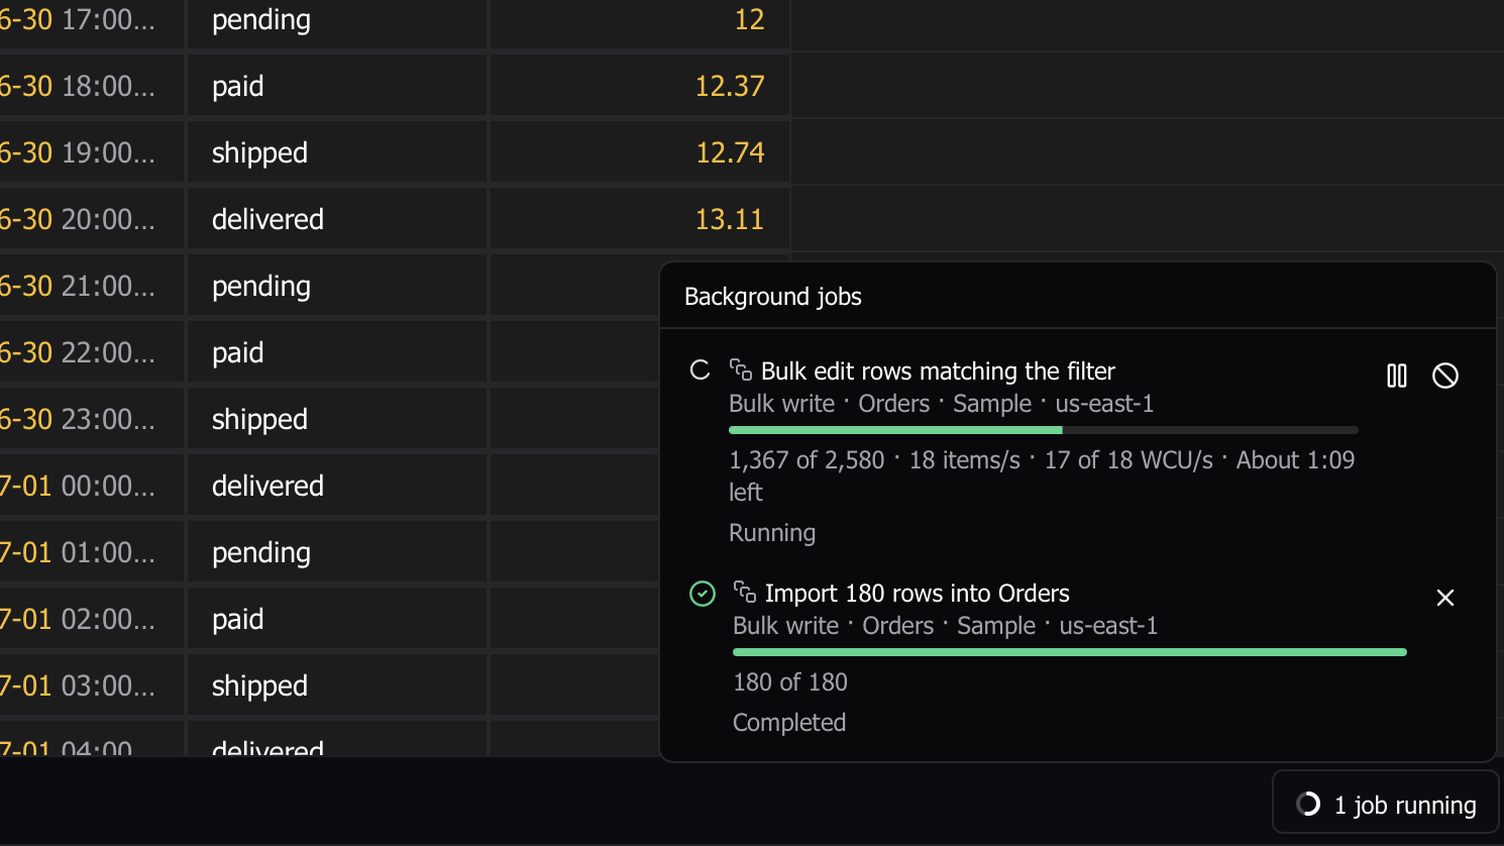Select the paid cell in the 18:00 row
This screenshot has width=1504, height=846.
coord(337,86)
